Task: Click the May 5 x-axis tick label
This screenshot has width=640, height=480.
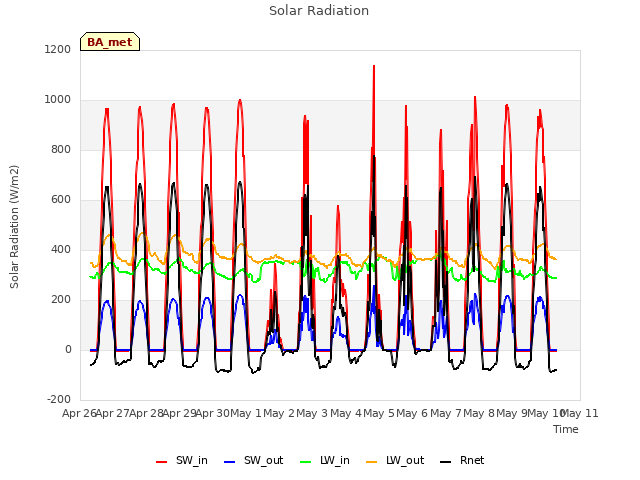Action: (379, 413)
